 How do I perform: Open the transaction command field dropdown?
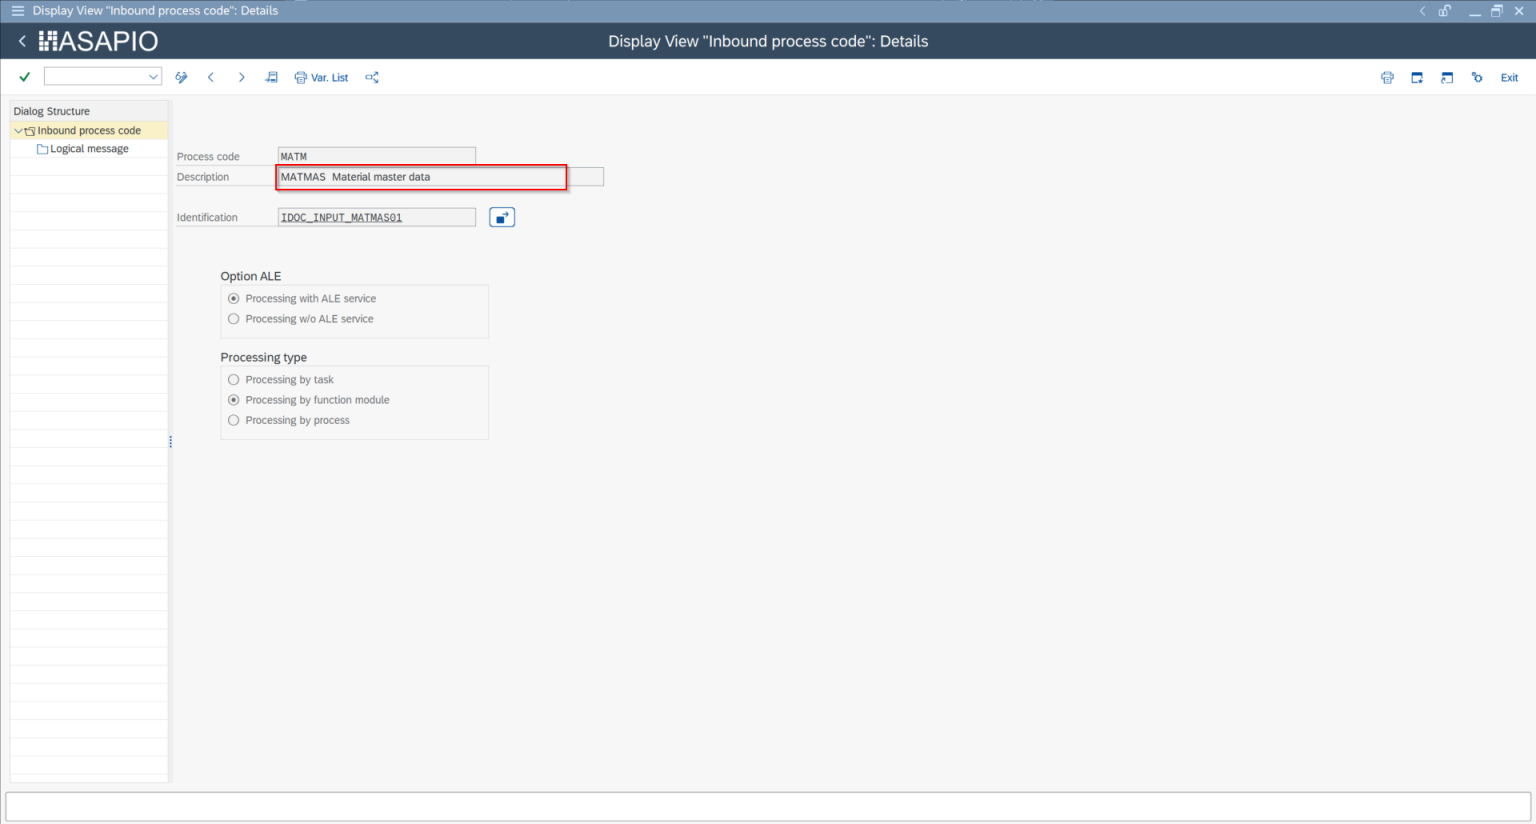[x=153, y=77]
